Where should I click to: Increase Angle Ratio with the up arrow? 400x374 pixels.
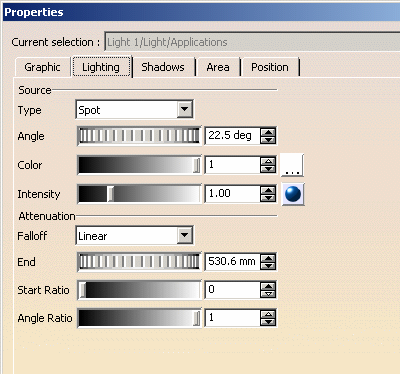click(268, 314)
